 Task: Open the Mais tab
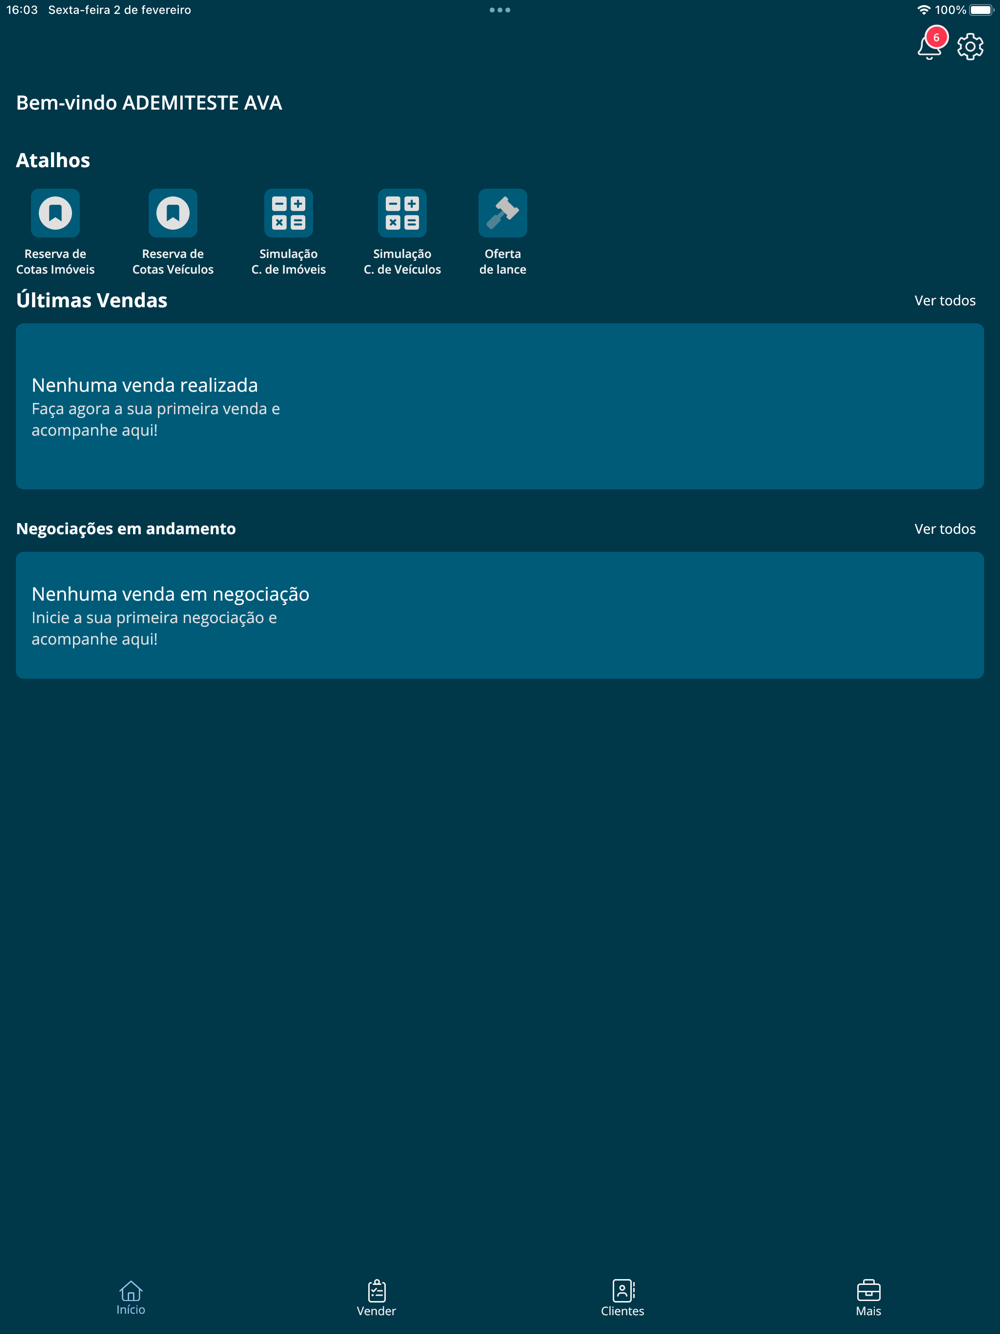(868, 1298)
